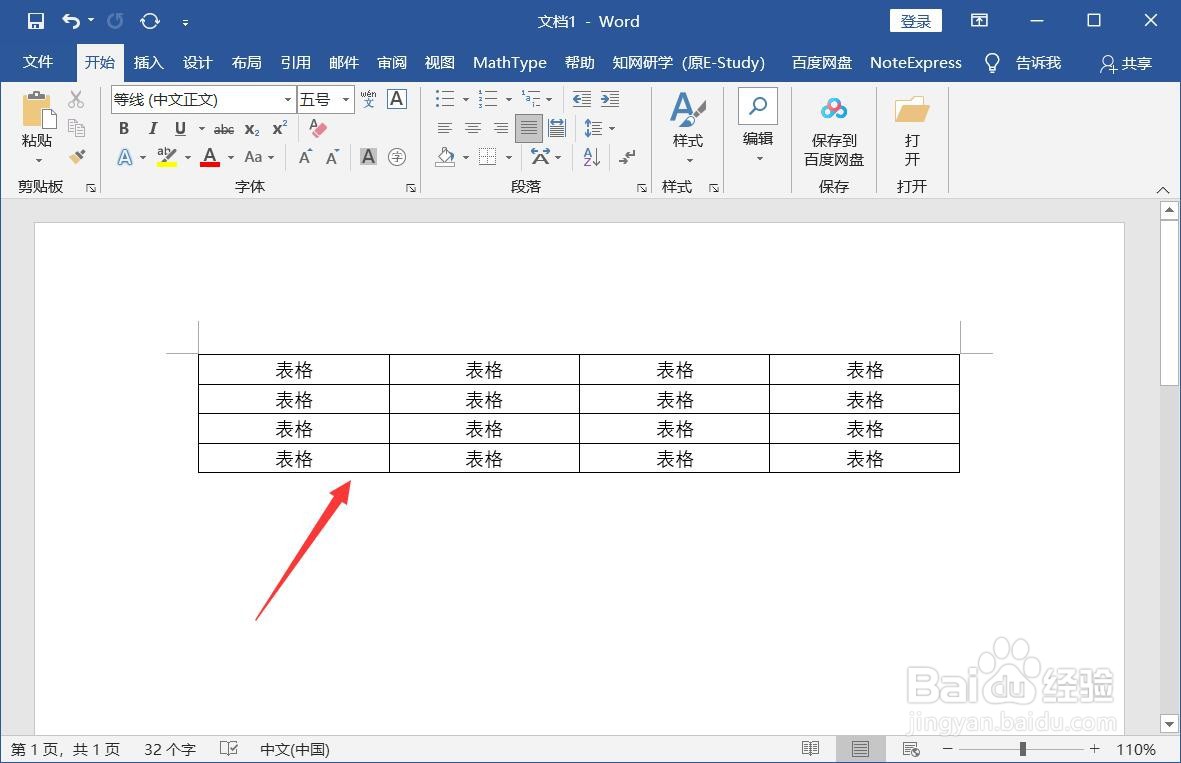Open the borders dropdown

click(x=508, y=157)
